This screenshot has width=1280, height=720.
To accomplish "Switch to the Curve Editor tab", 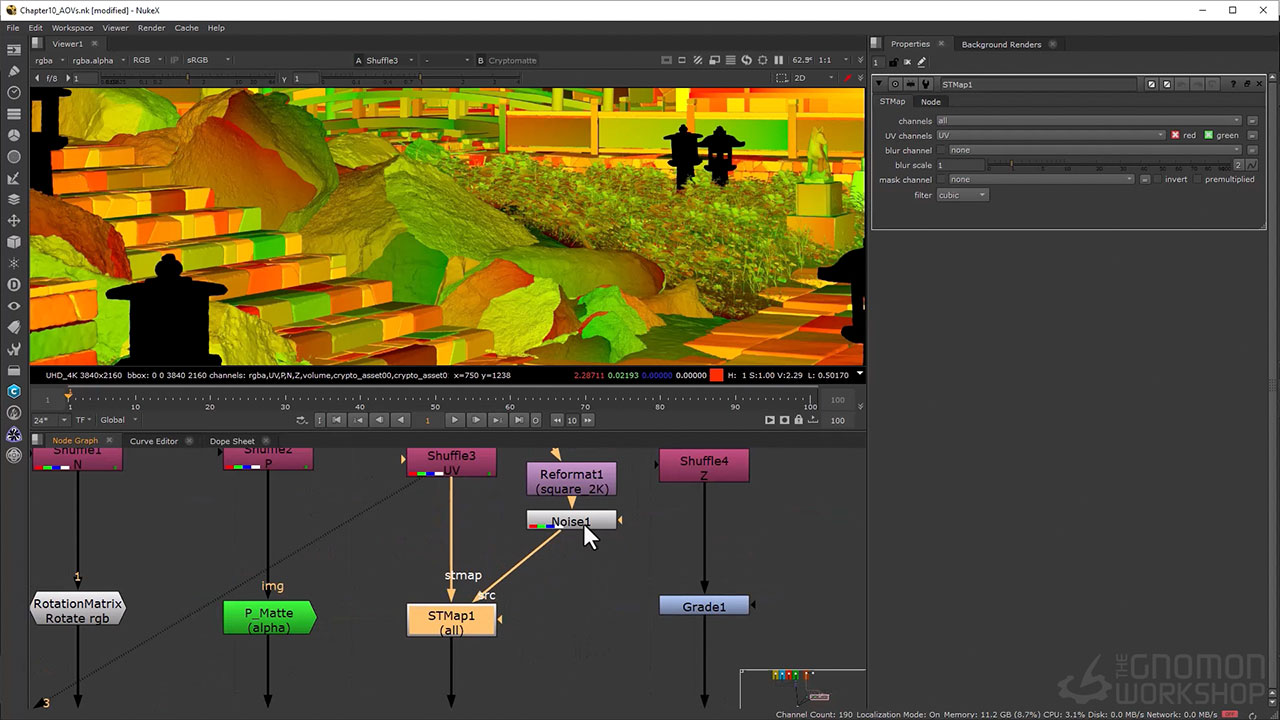I will click(x=153, y=441).
